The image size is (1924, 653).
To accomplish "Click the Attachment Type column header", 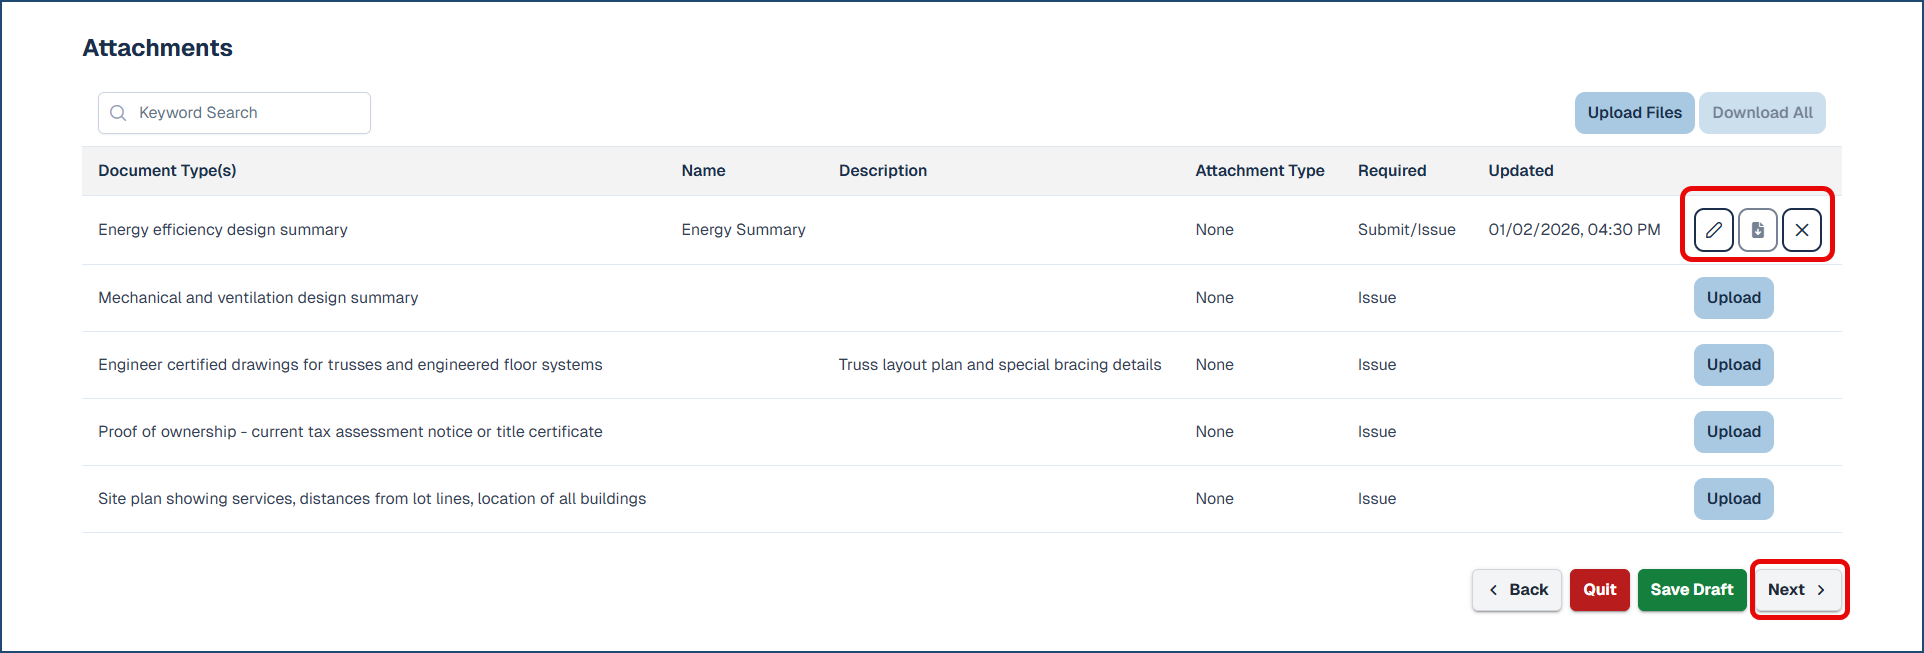I will point(1259,171).
